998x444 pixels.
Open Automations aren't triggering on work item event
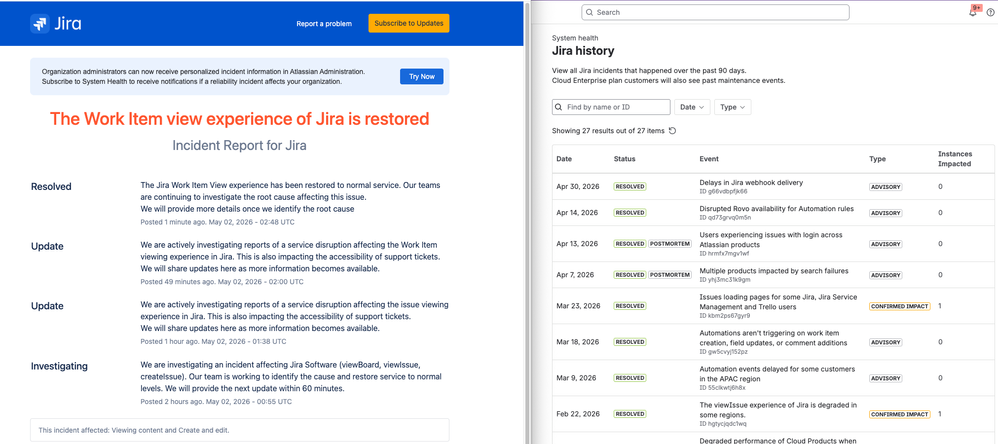(x=774, y=338)
